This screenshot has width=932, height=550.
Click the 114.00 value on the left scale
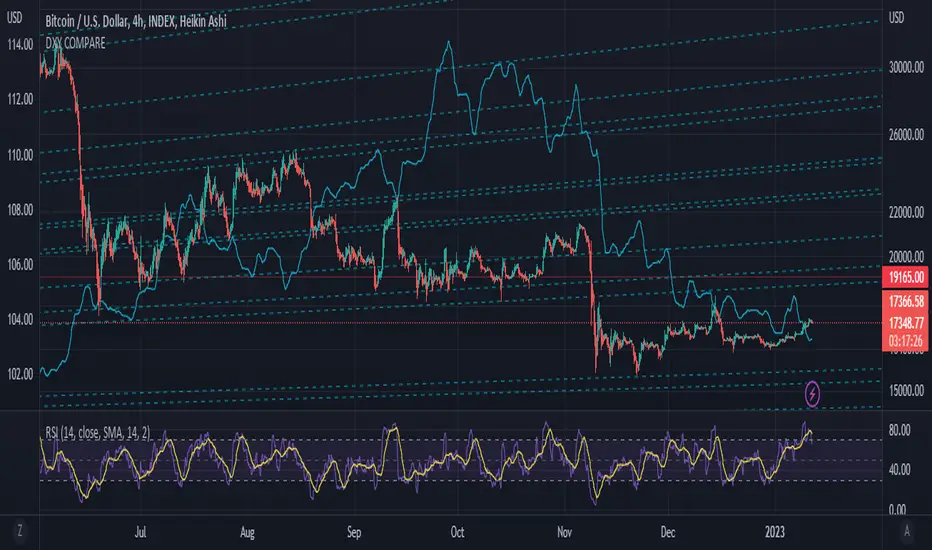tap(20, 45)
